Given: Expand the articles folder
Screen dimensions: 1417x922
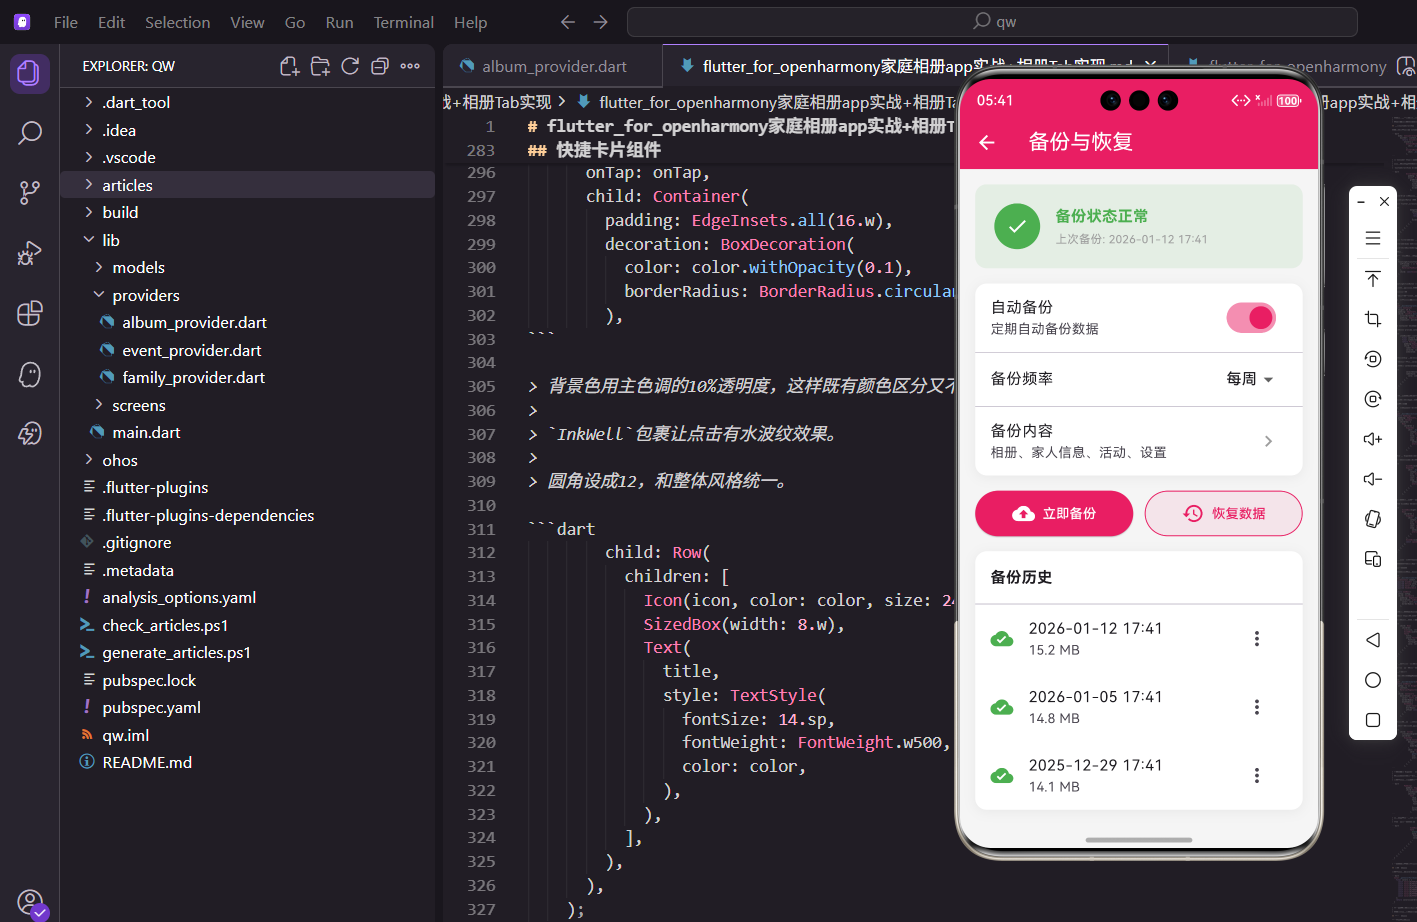Looking at the screenshot, I should 247,185.
